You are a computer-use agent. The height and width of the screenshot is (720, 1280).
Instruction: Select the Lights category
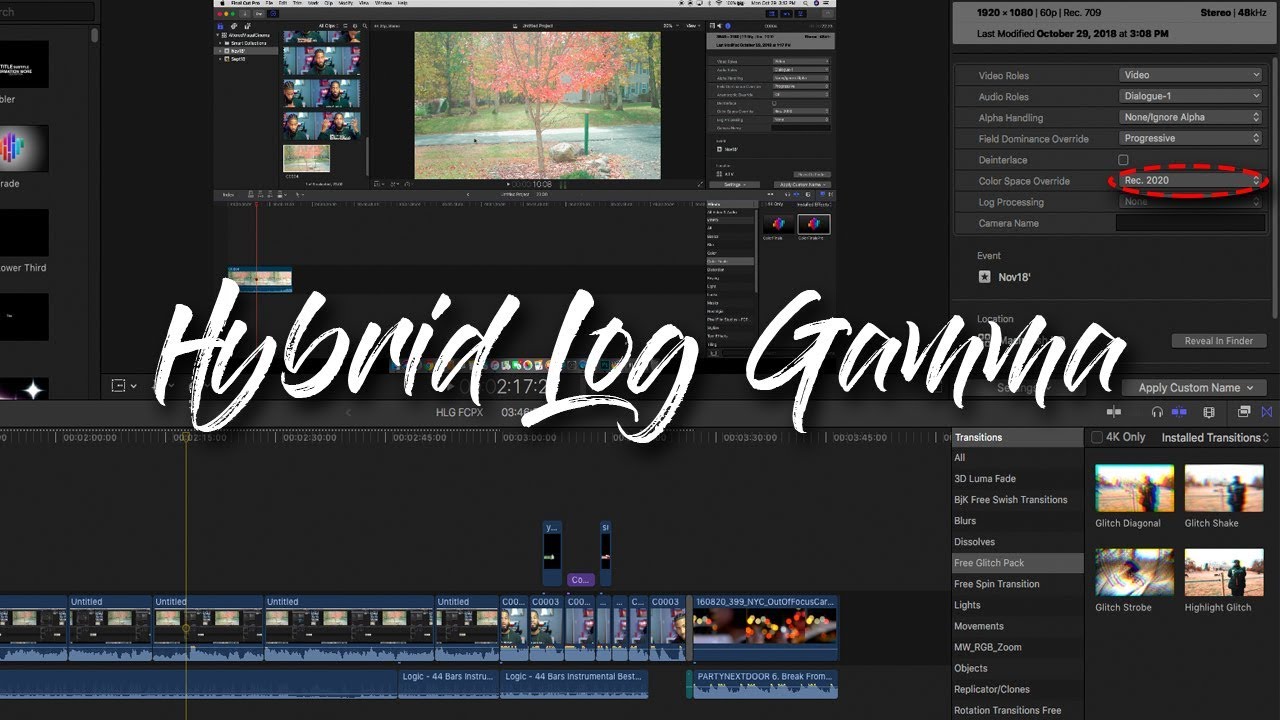tap(1017, 605)
